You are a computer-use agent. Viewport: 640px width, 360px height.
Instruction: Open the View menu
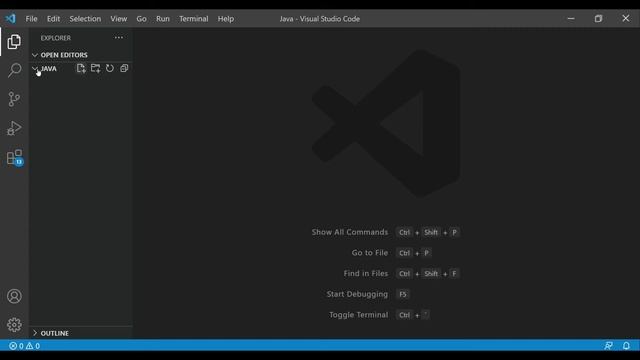tap(119, 19)
